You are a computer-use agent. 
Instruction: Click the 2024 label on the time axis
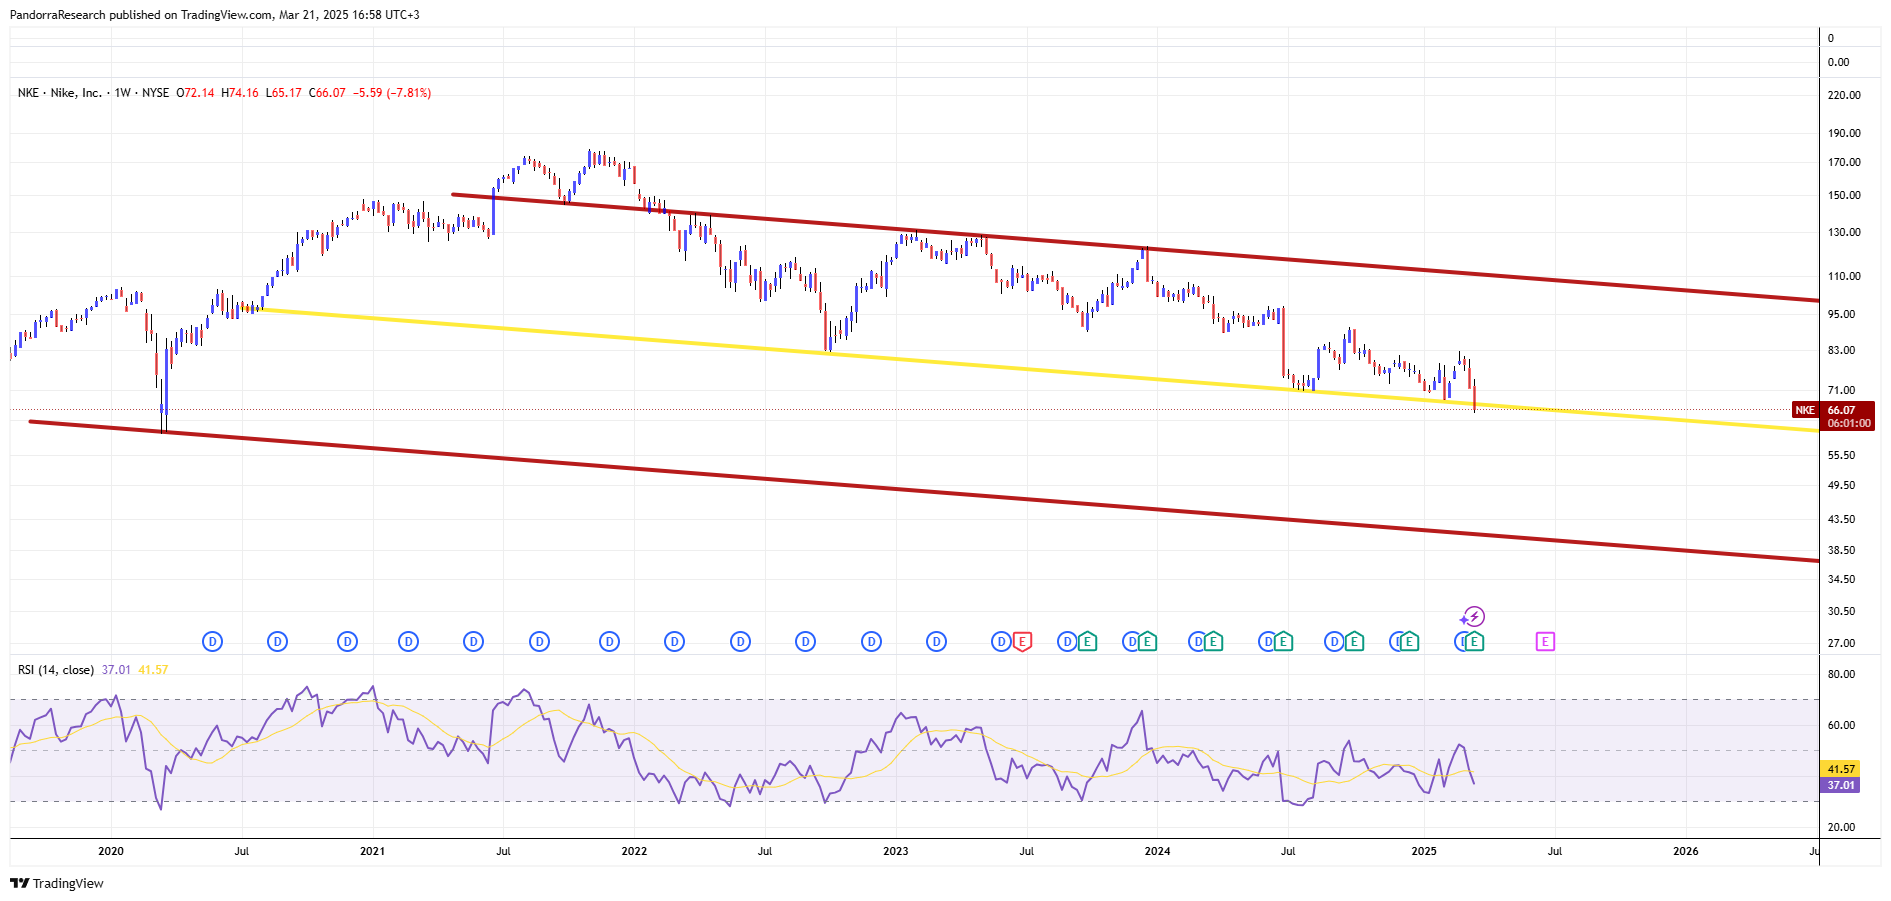click(x=1157, y=851)
